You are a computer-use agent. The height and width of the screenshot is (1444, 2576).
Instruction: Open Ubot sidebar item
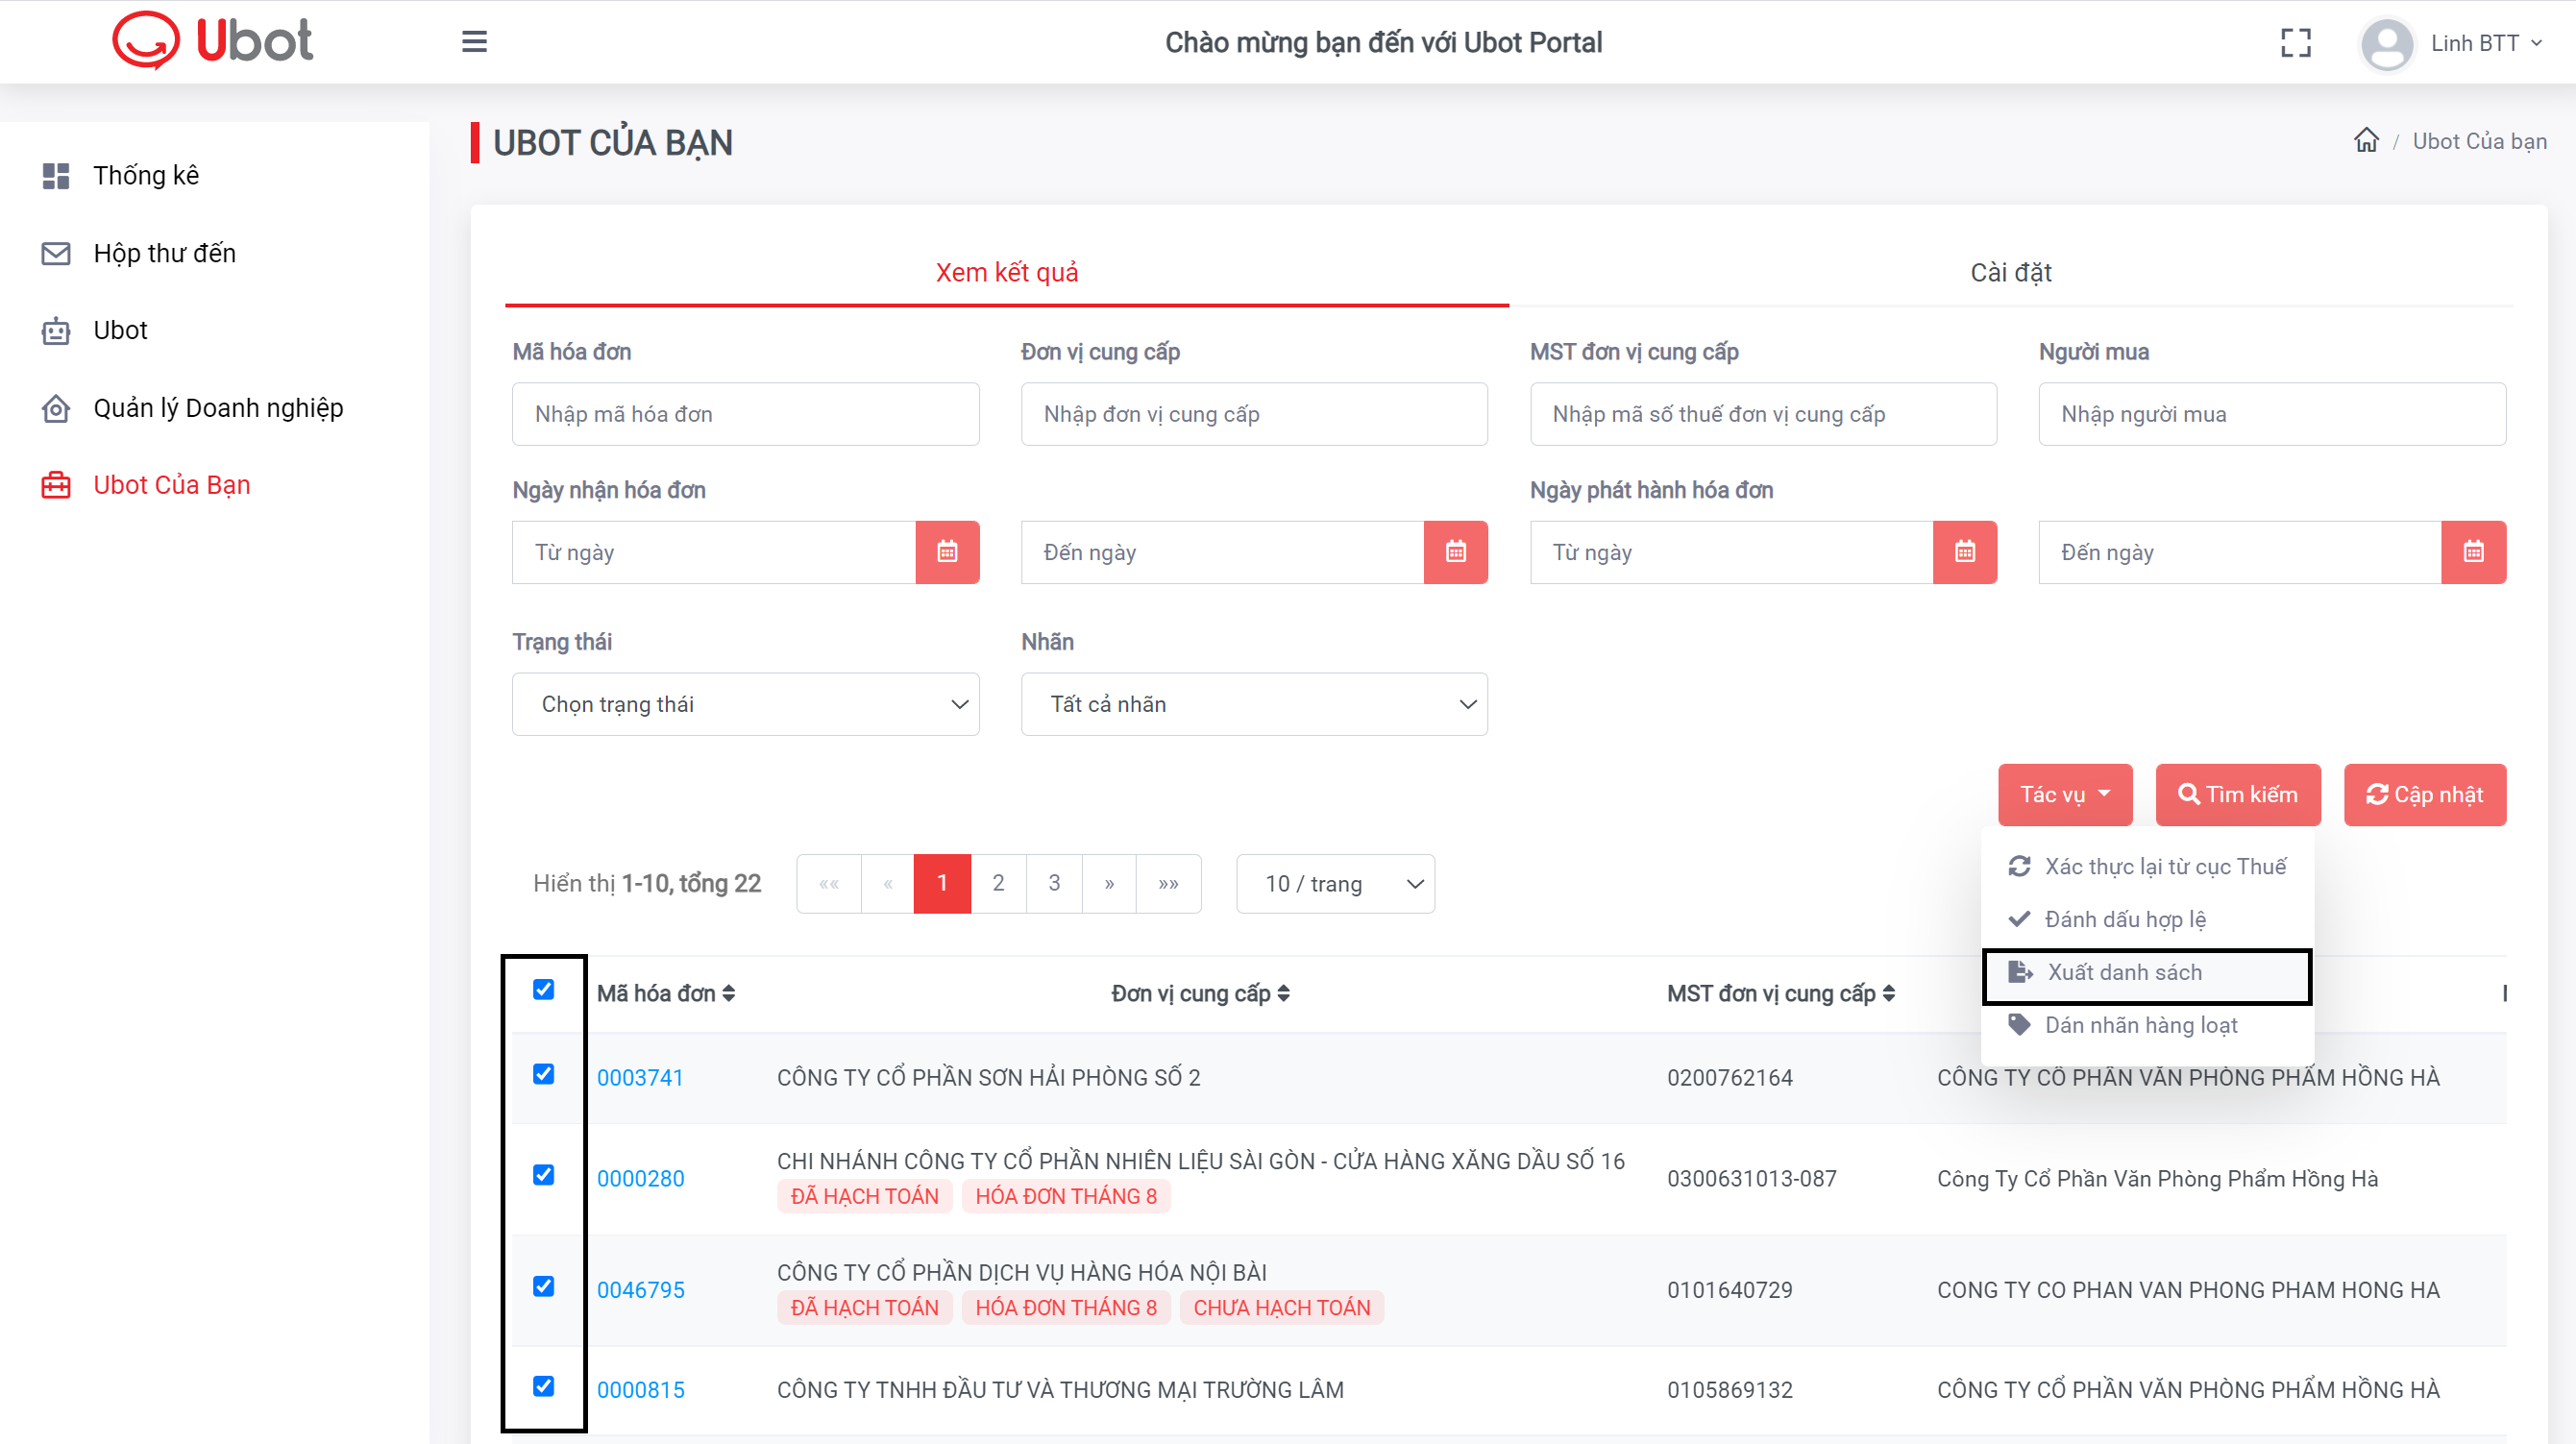pos(120,330)
